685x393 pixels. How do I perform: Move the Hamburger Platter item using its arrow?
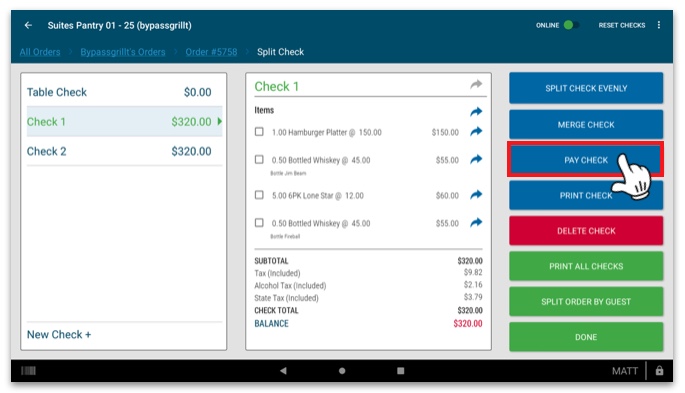[476, 131]
